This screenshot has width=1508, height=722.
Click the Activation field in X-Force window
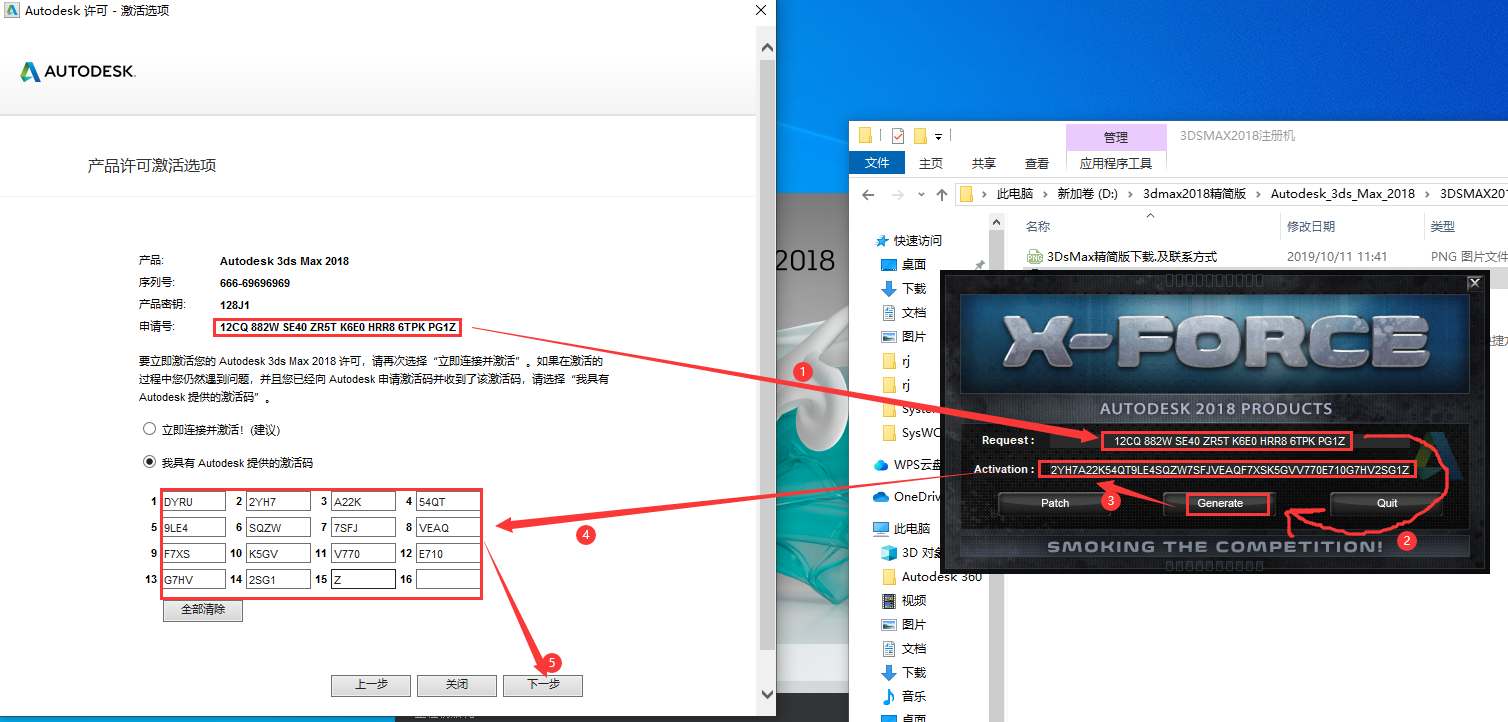(1229, 469)
